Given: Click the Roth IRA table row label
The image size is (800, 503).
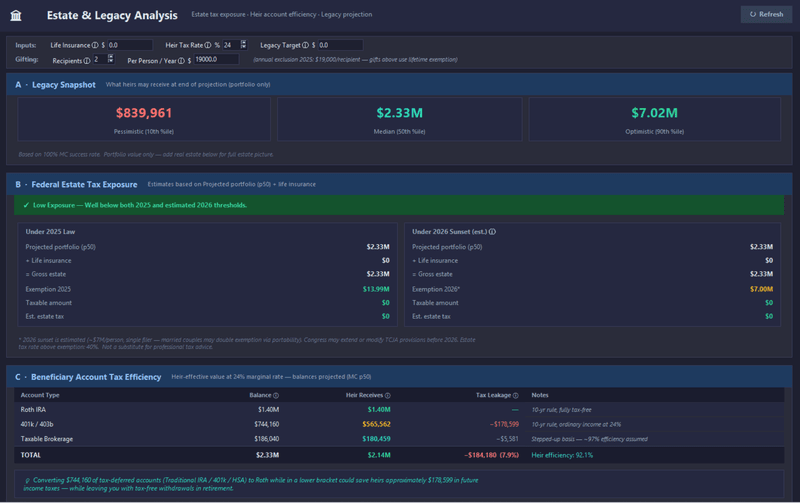Looking at the screenshot, I should tap(33, 410).
